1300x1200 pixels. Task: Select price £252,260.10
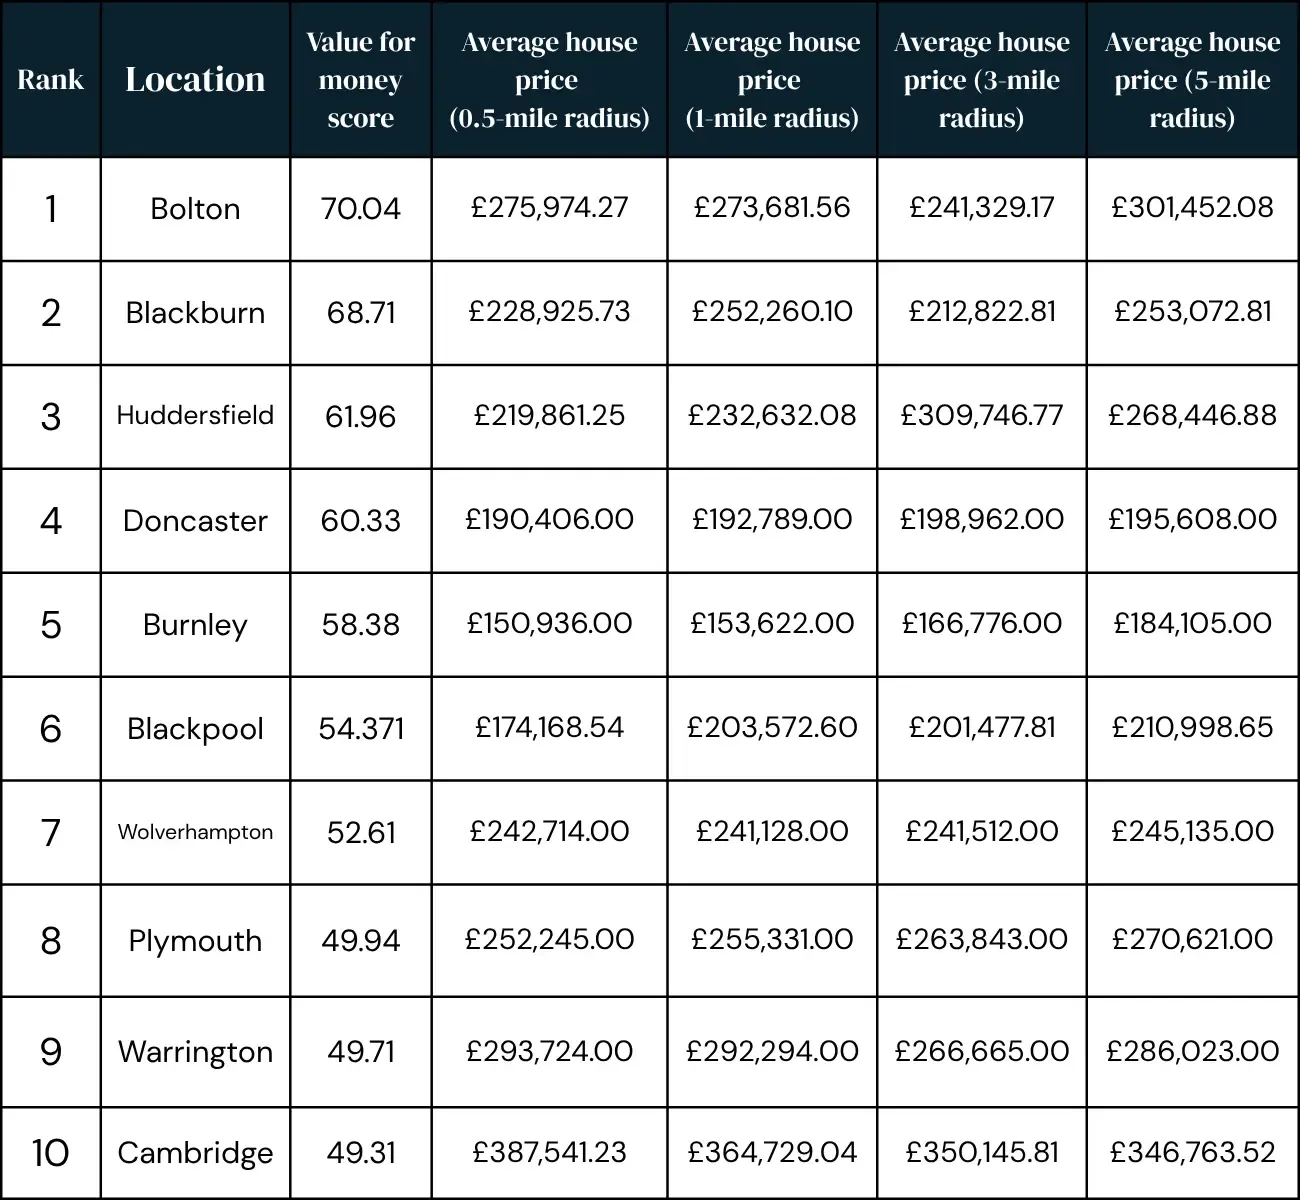(x=772, y=312)
